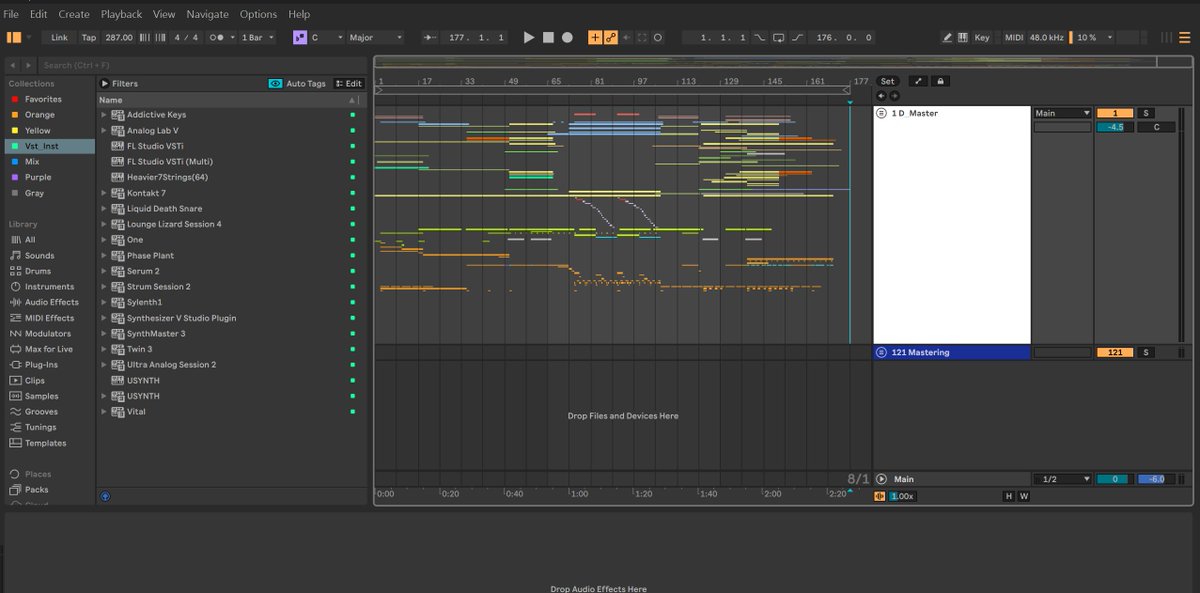The width and height of the screenshot is (1200, 593).
Task: Open the Create menu
Action: click(74, 14)
